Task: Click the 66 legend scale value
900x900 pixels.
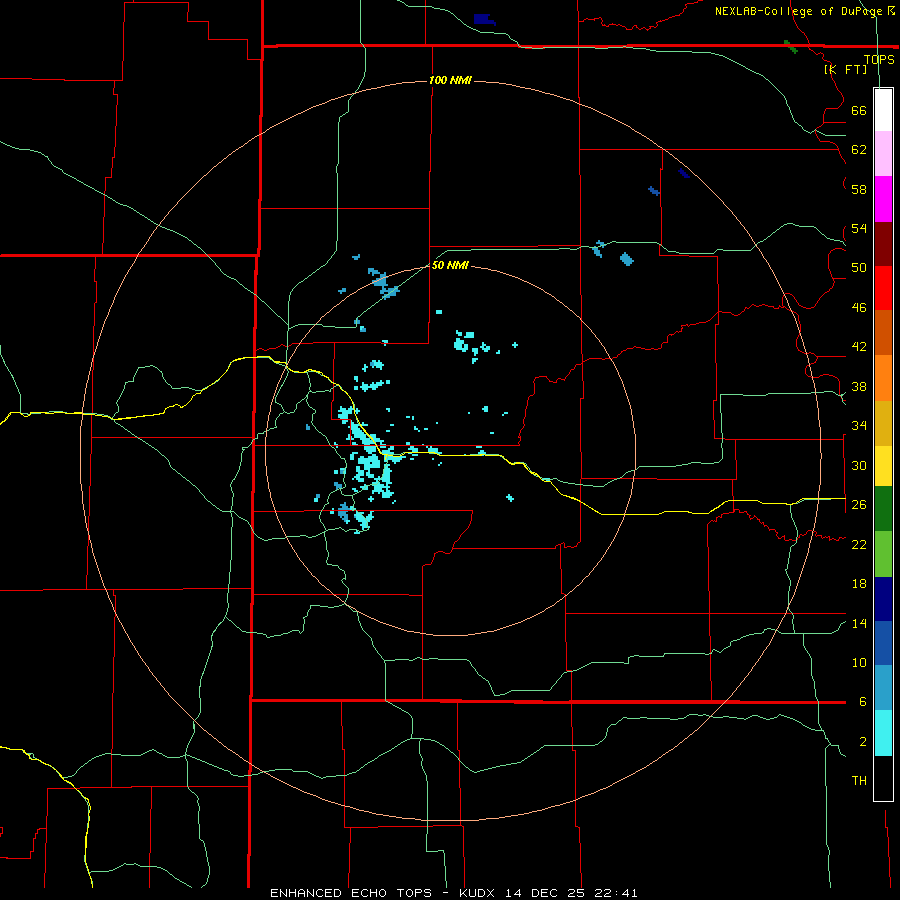Action: (x=859, y=111)
